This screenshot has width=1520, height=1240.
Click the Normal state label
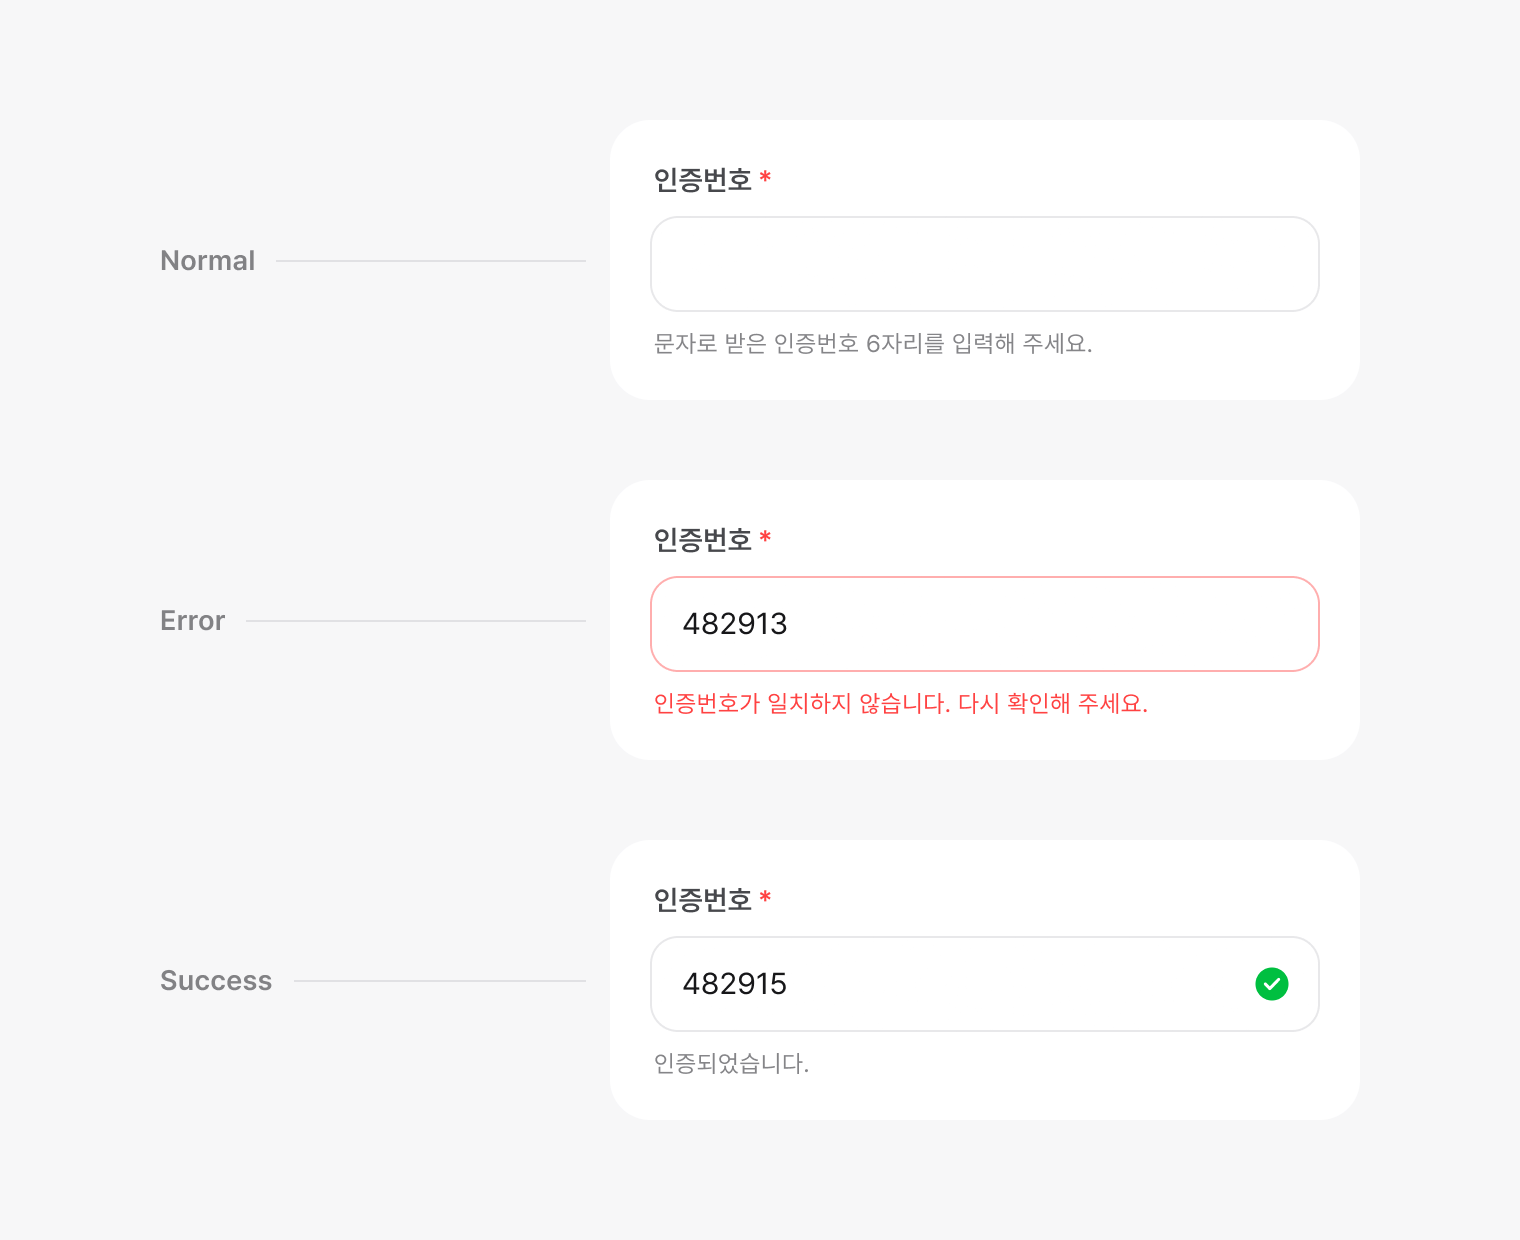[x=208, y=261]
